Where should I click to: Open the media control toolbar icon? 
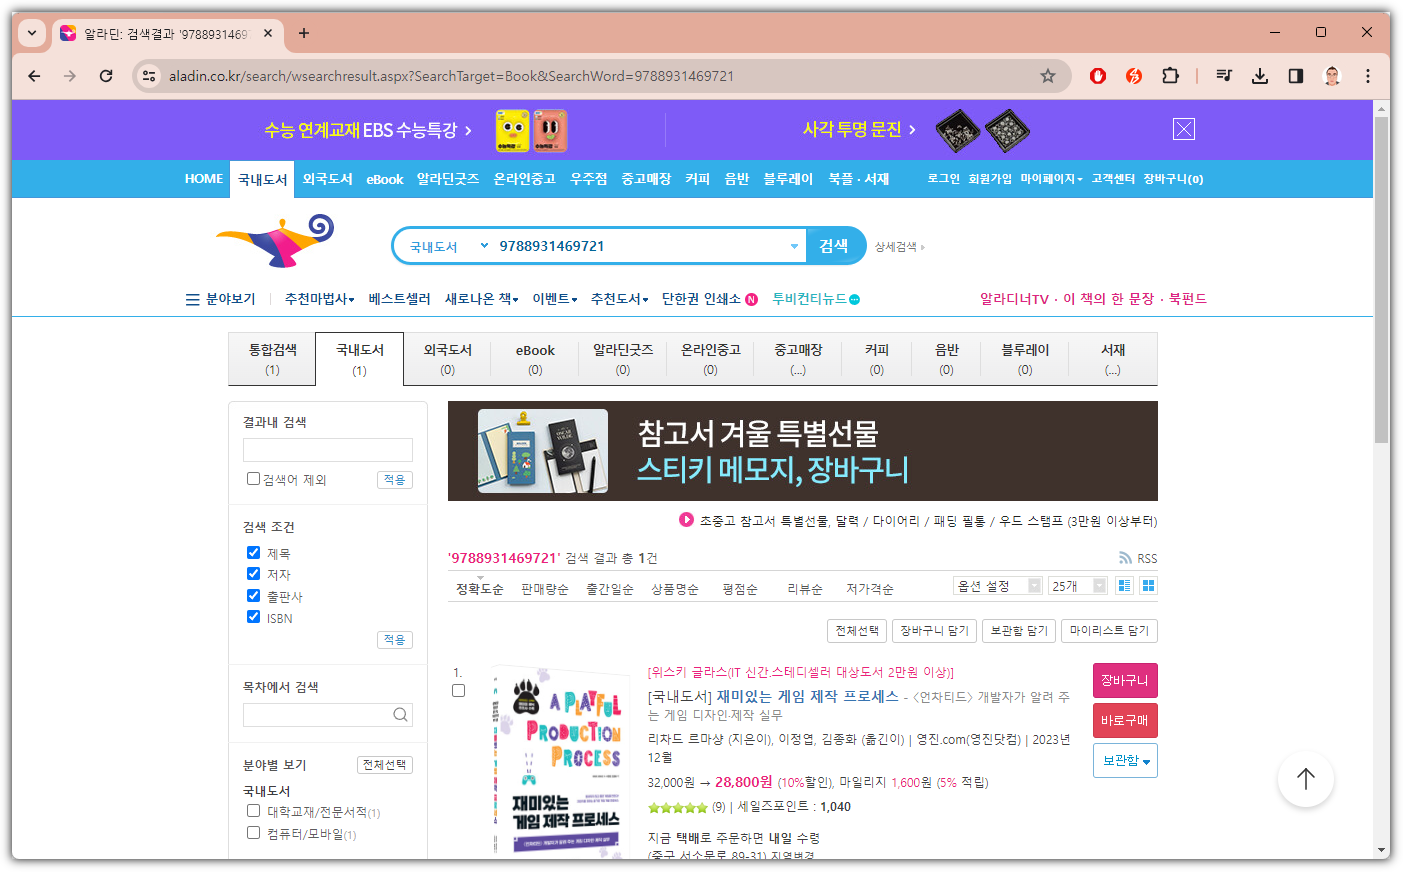click(x=1224, y=76)
